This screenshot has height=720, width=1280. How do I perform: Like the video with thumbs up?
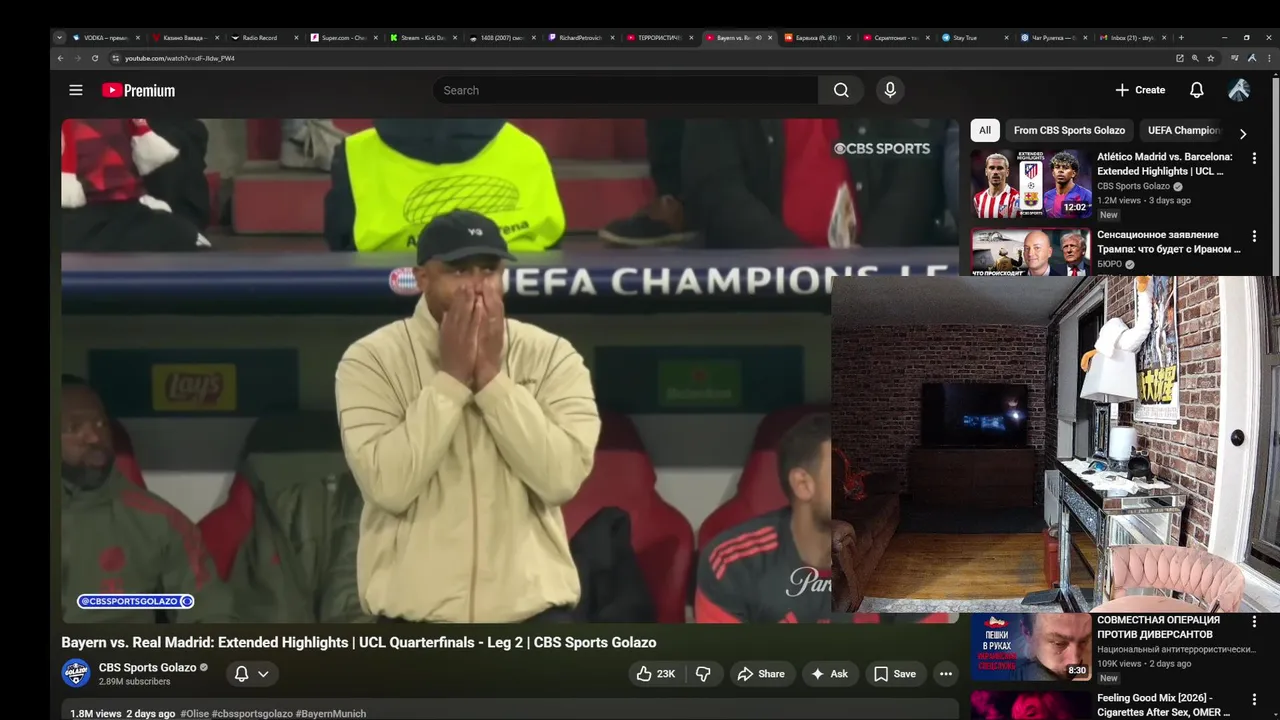[x=656, y=674]
